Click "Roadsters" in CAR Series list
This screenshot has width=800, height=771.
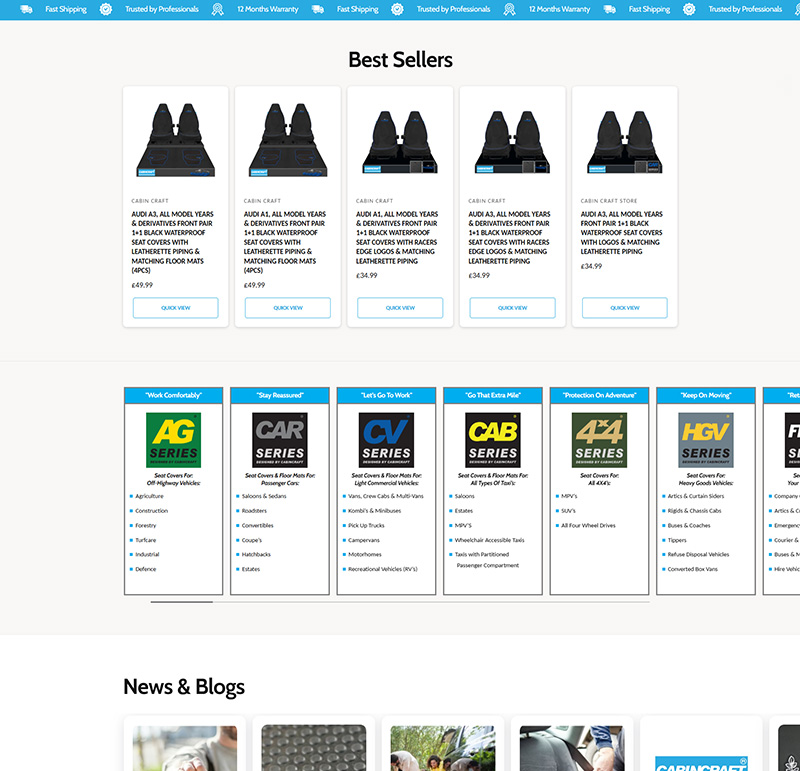pyautogui.click(x=254, y=511)
